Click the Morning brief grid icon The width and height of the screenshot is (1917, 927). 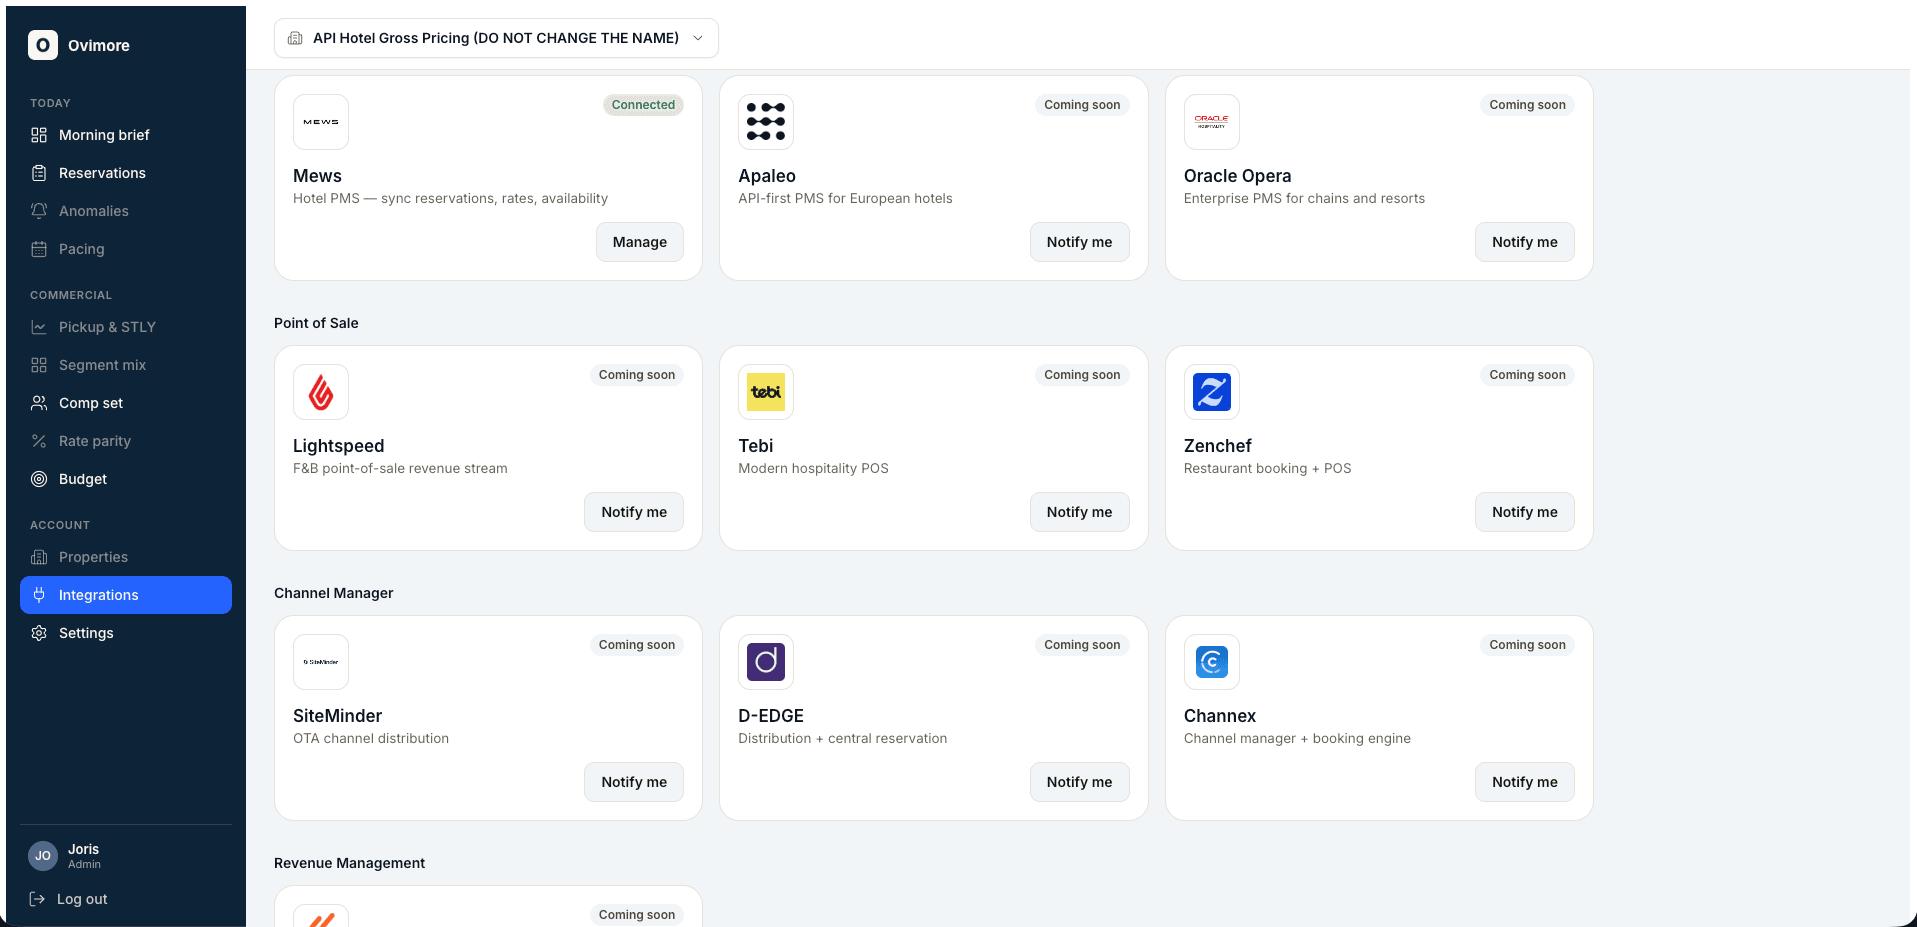[39, 135]
